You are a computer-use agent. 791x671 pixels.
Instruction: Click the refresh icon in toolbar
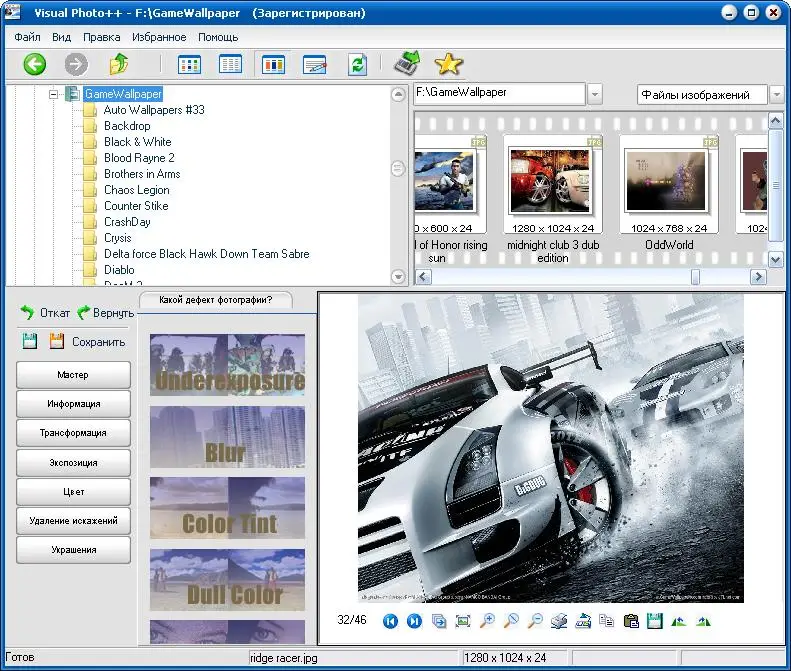coord(357,65)
